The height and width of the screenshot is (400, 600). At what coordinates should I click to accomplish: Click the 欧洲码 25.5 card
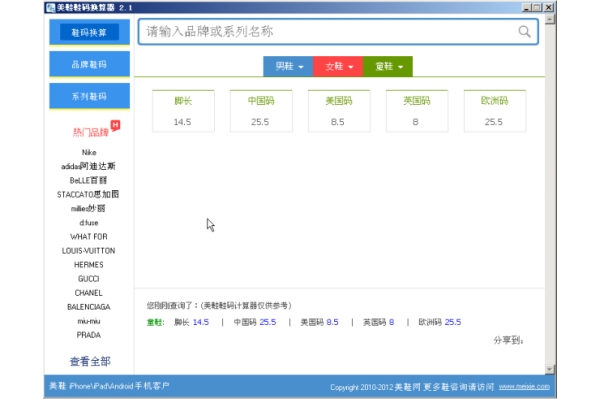pos(495,111)
